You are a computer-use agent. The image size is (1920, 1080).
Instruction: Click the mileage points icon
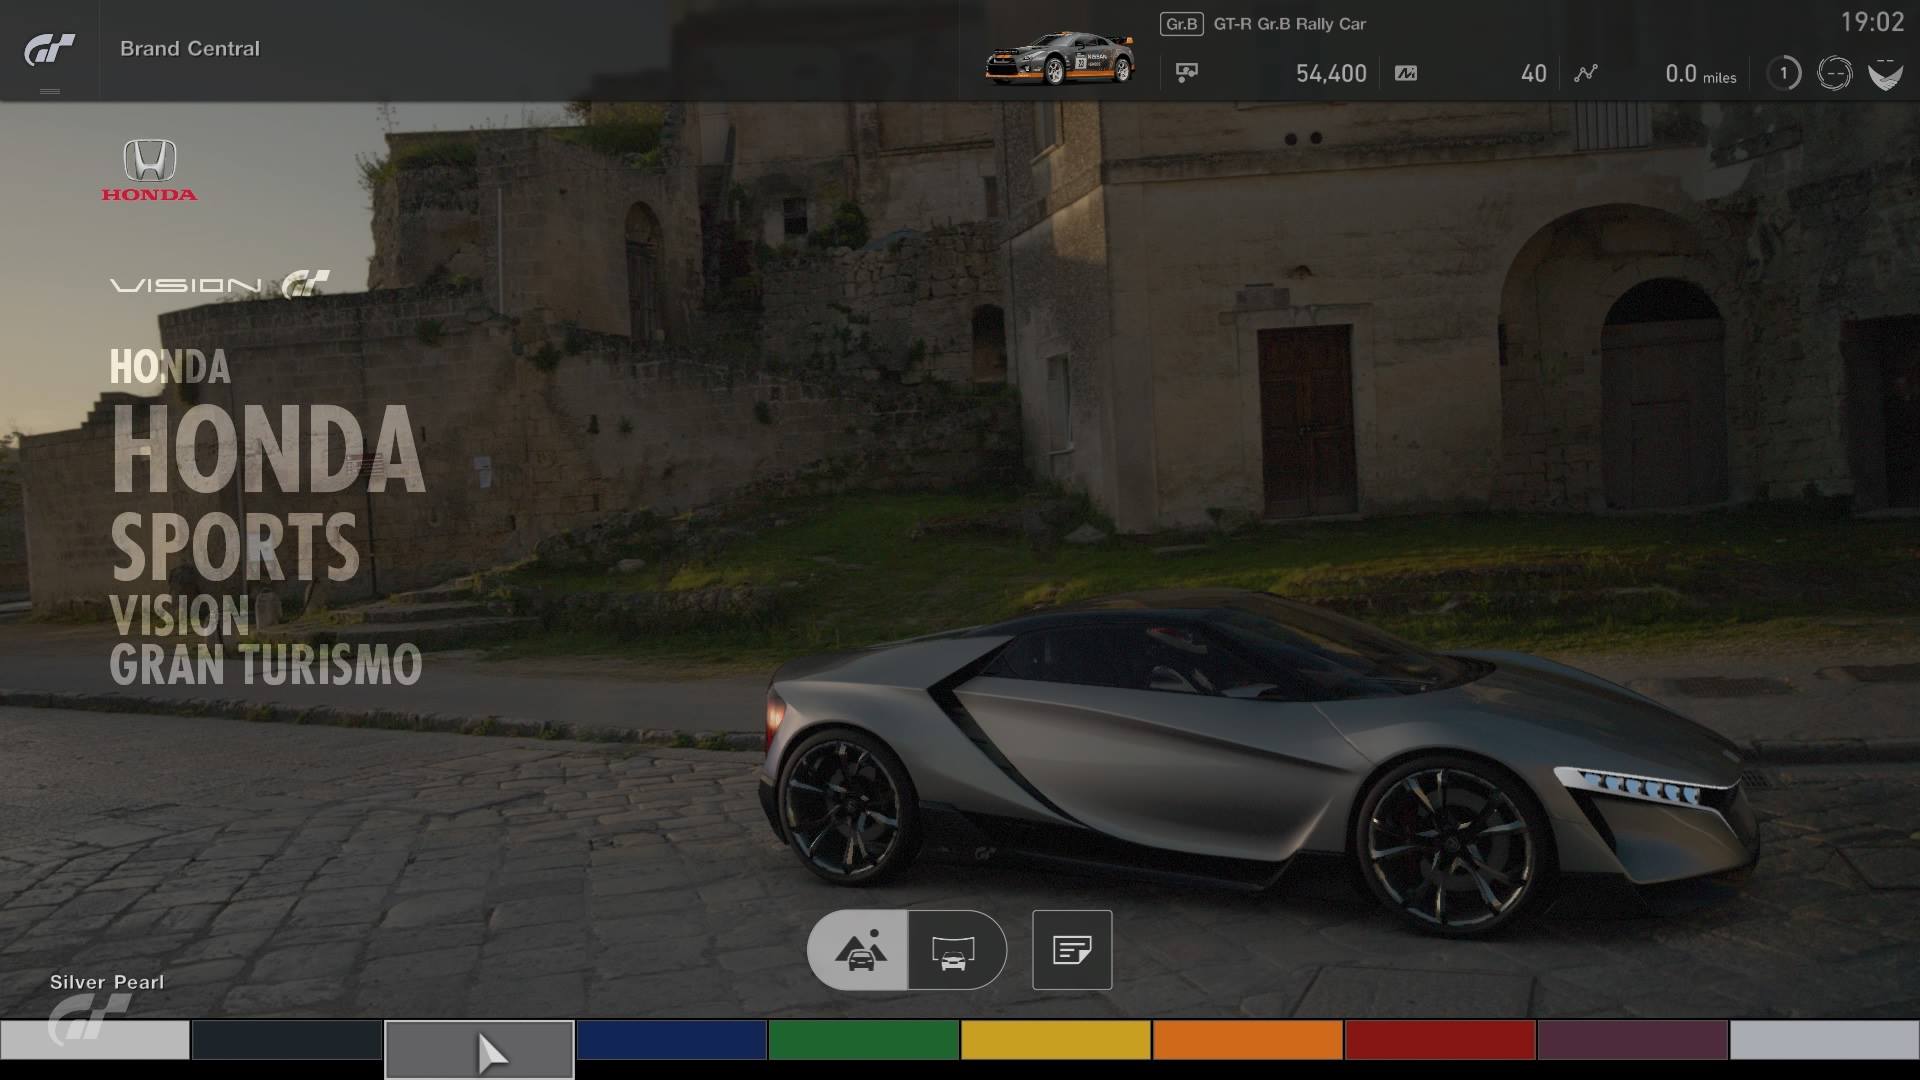(x=1405, y=73)
